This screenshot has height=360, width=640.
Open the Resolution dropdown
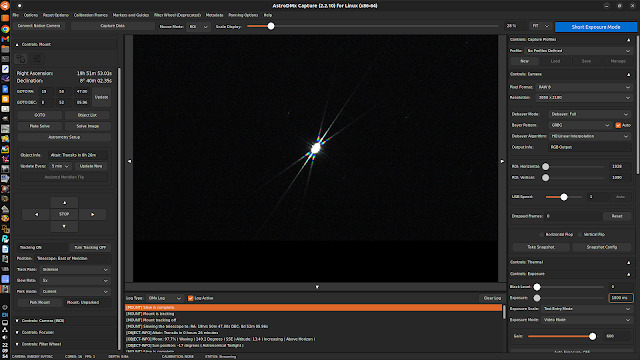pyautogui.click(x=584, y=98)
